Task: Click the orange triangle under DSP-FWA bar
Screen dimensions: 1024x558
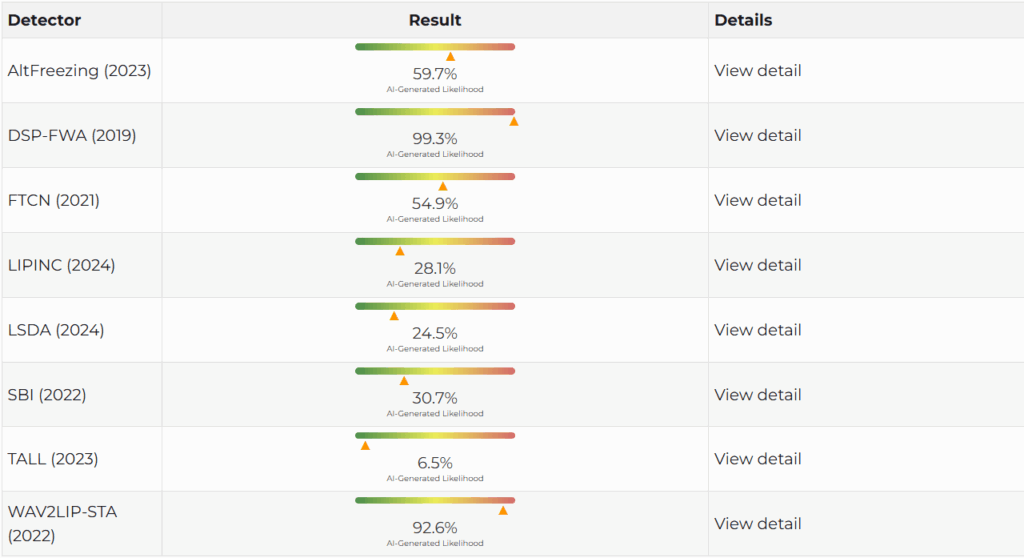Action: tap(514, 122)
